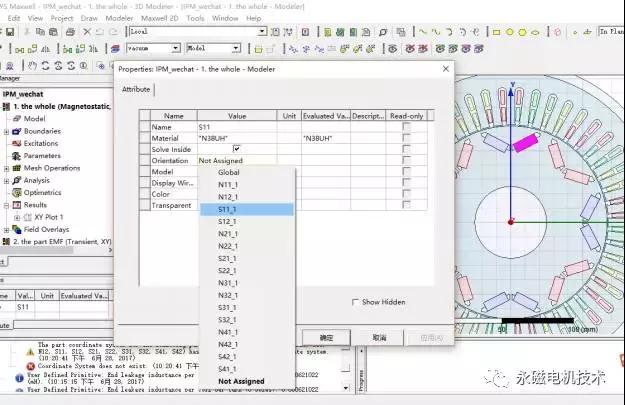Expand the Analysis tree node
This screenshot has width=625, height=405.
[x=6, y=181]
